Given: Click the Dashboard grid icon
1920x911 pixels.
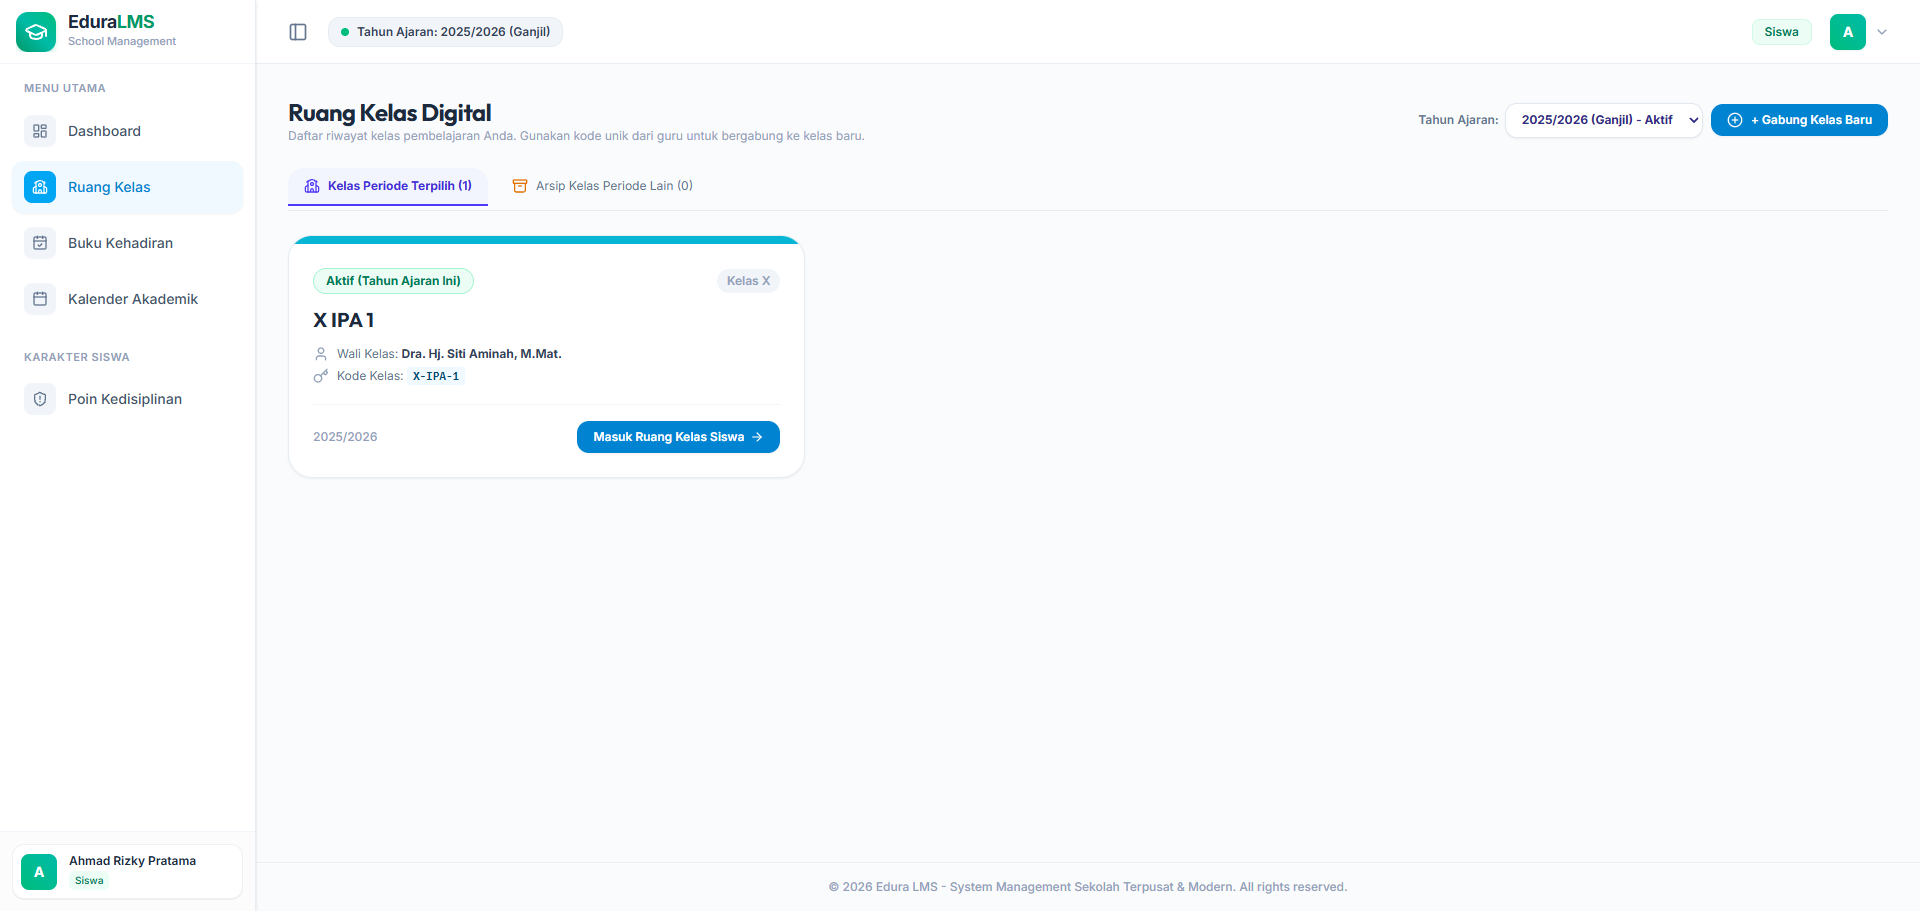Looking at the screenshot, I should 40,131.
